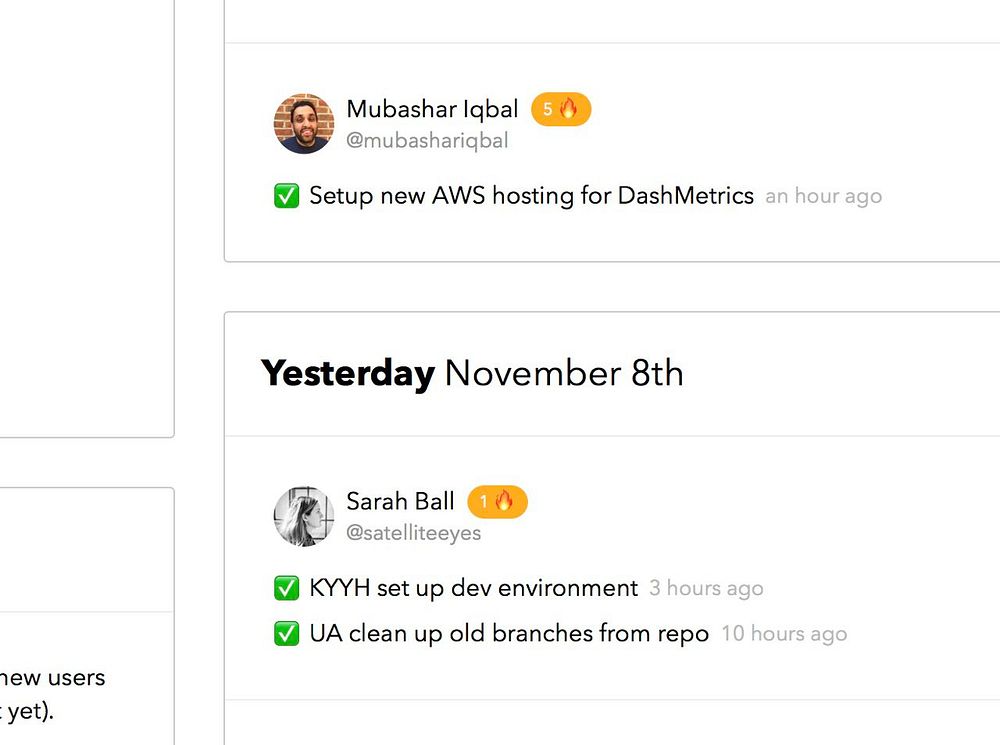Click the 'new users' text in the left panel
1000x745 pixels.
tap(55, 678)
